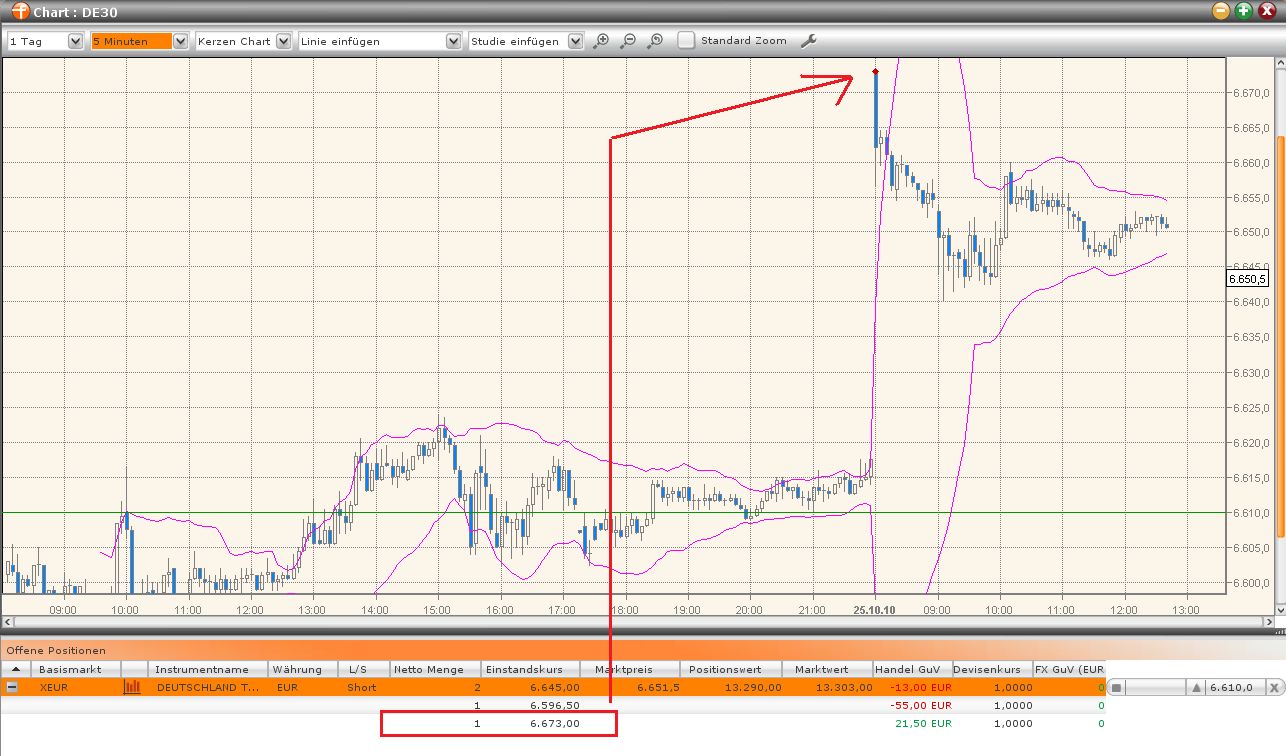The image size is (1286, 756).
Task: Open the Studie einfügen dropdown
Action: pos(526,41)
